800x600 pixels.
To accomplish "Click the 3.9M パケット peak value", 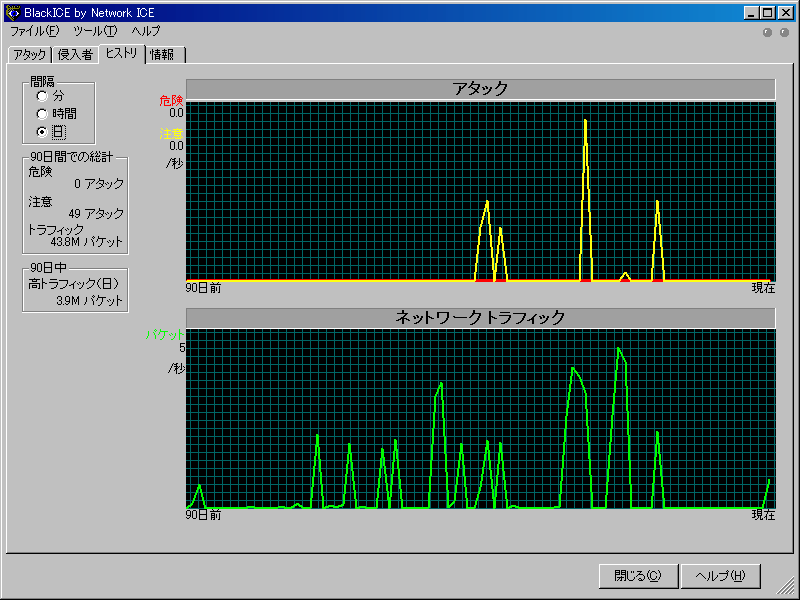I will click(x=90, y=301).
